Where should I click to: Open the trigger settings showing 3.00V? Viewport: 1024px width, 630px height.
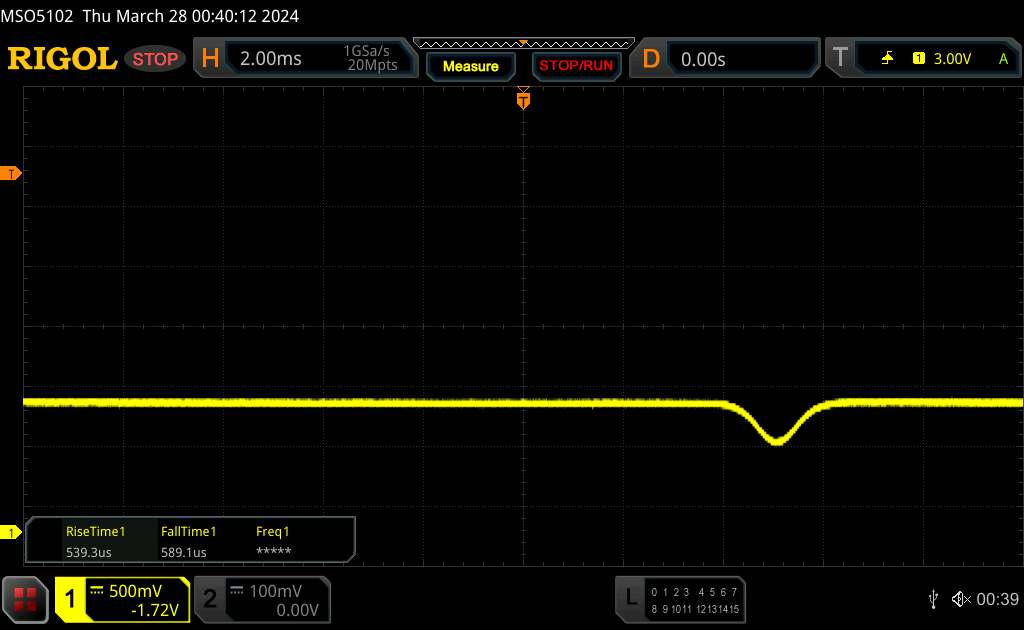(940, 59)
